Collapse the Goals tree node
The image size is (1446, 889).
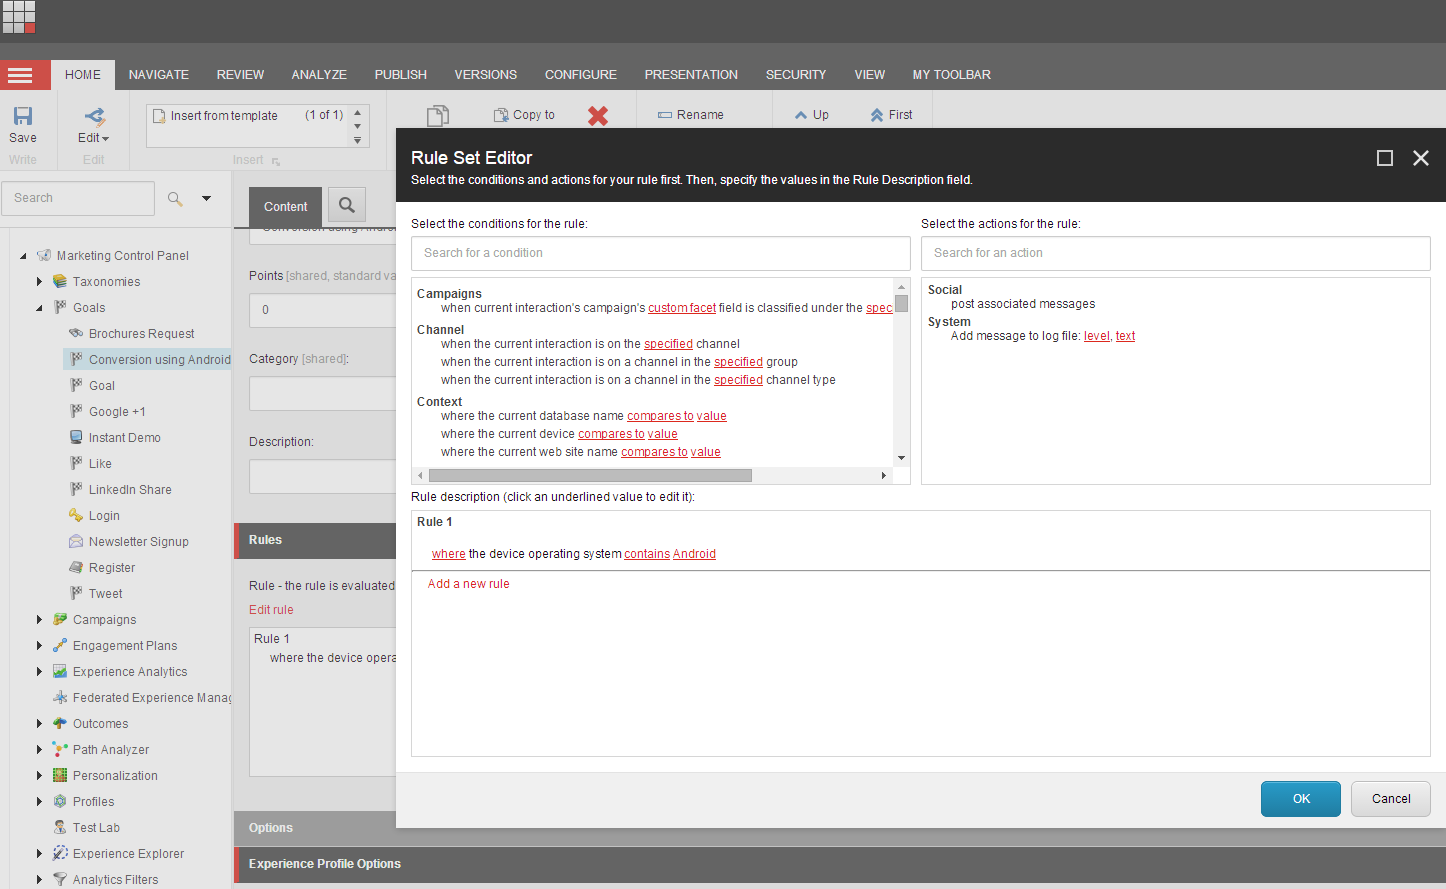[x=39, y=307]
